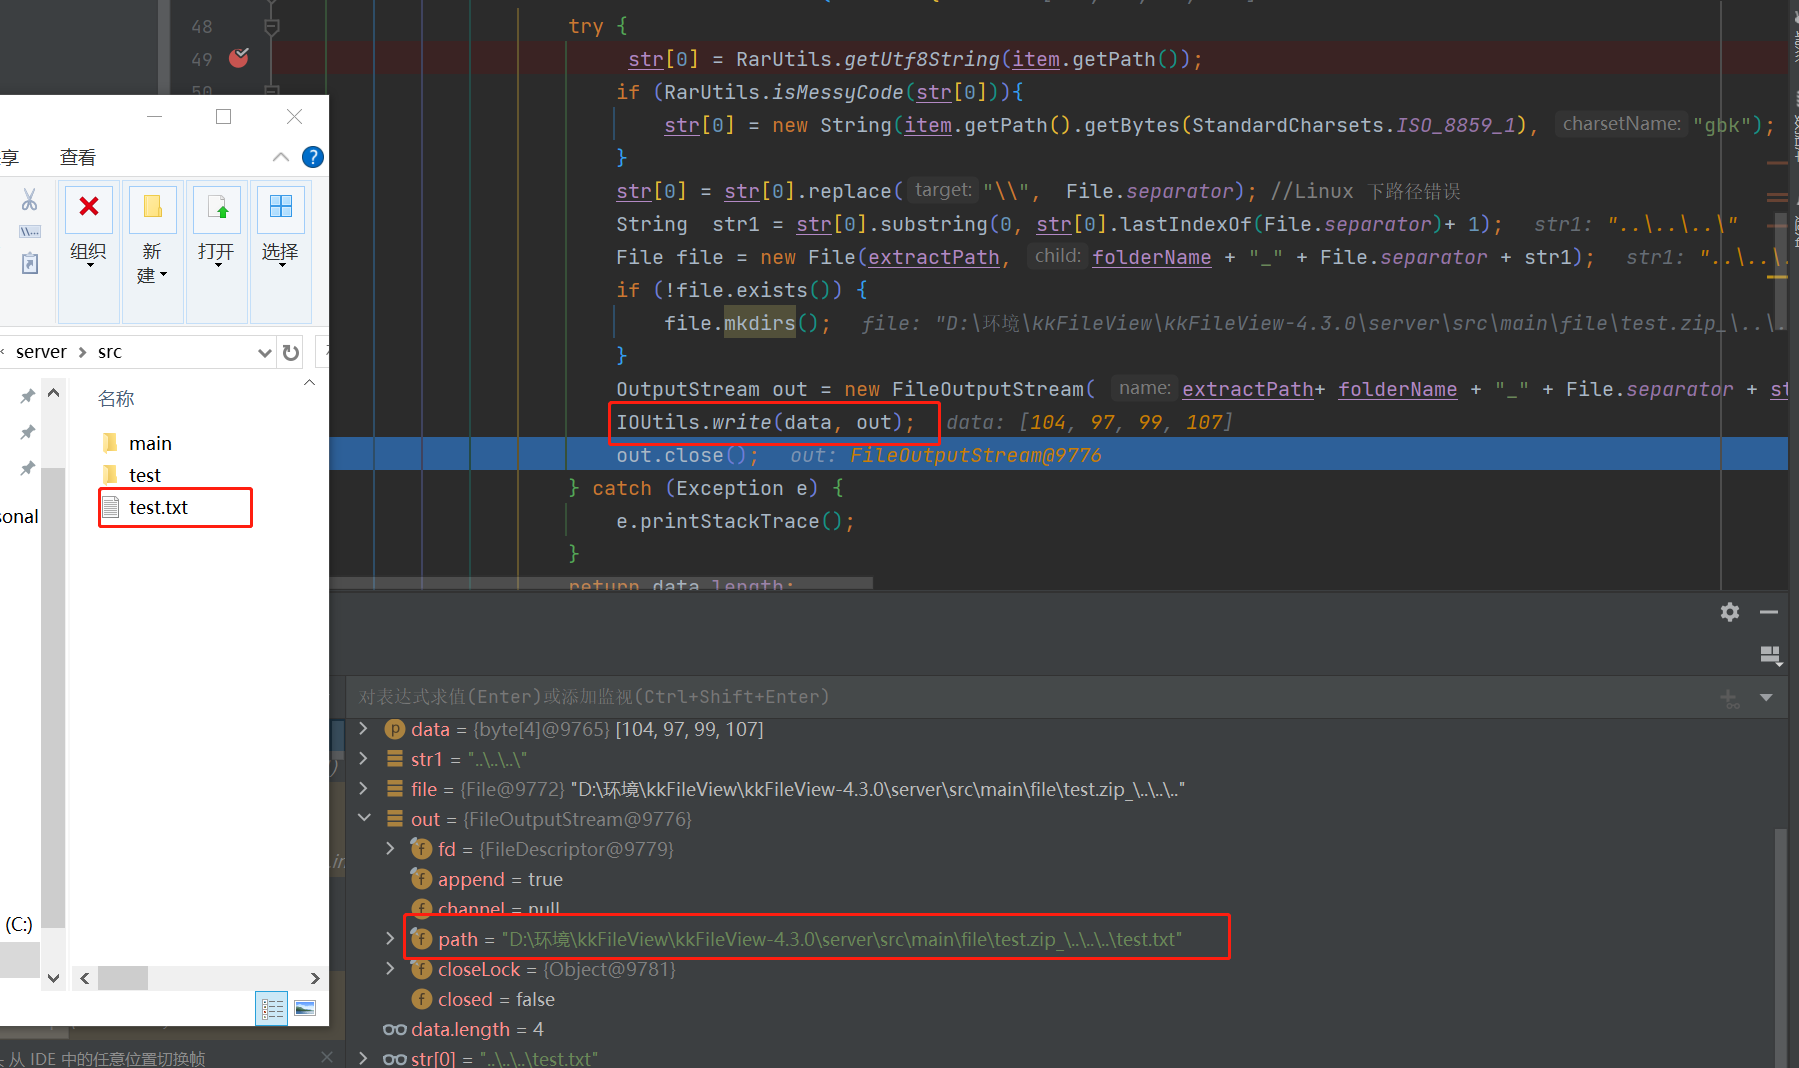Collapse the Explorer ribbon chevron
Viewport: 1799px width, 1068px height.
point(281,157)
